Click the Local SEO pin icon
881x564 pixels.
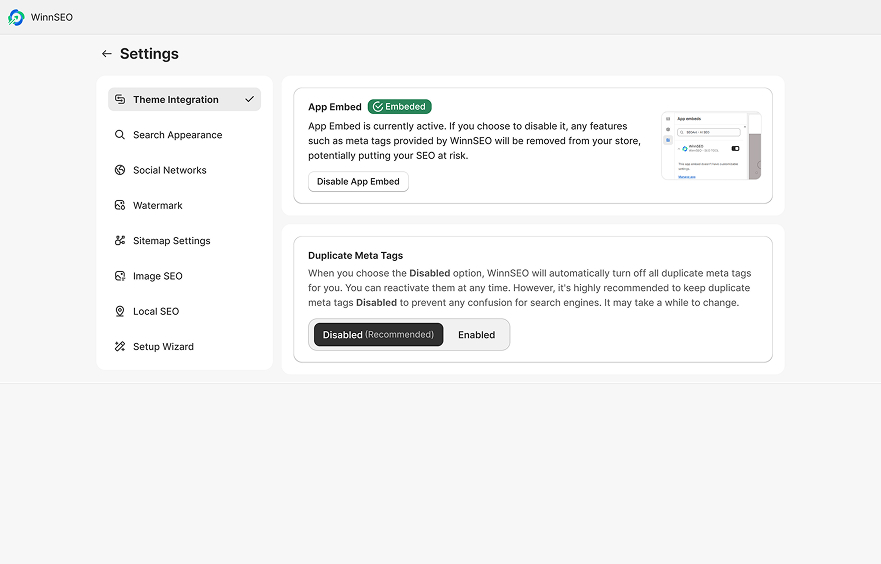[x=120, y=311]
